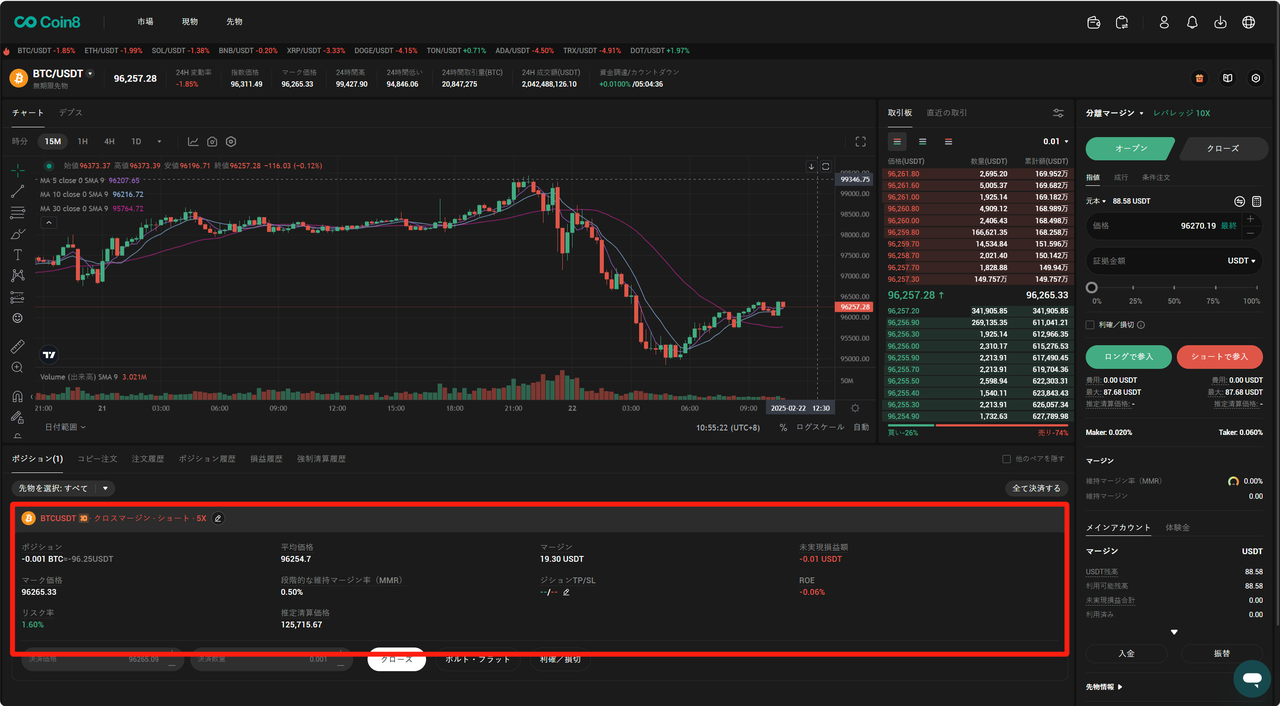Open the 先物を選択: すべて dropdown

point(63,488)
